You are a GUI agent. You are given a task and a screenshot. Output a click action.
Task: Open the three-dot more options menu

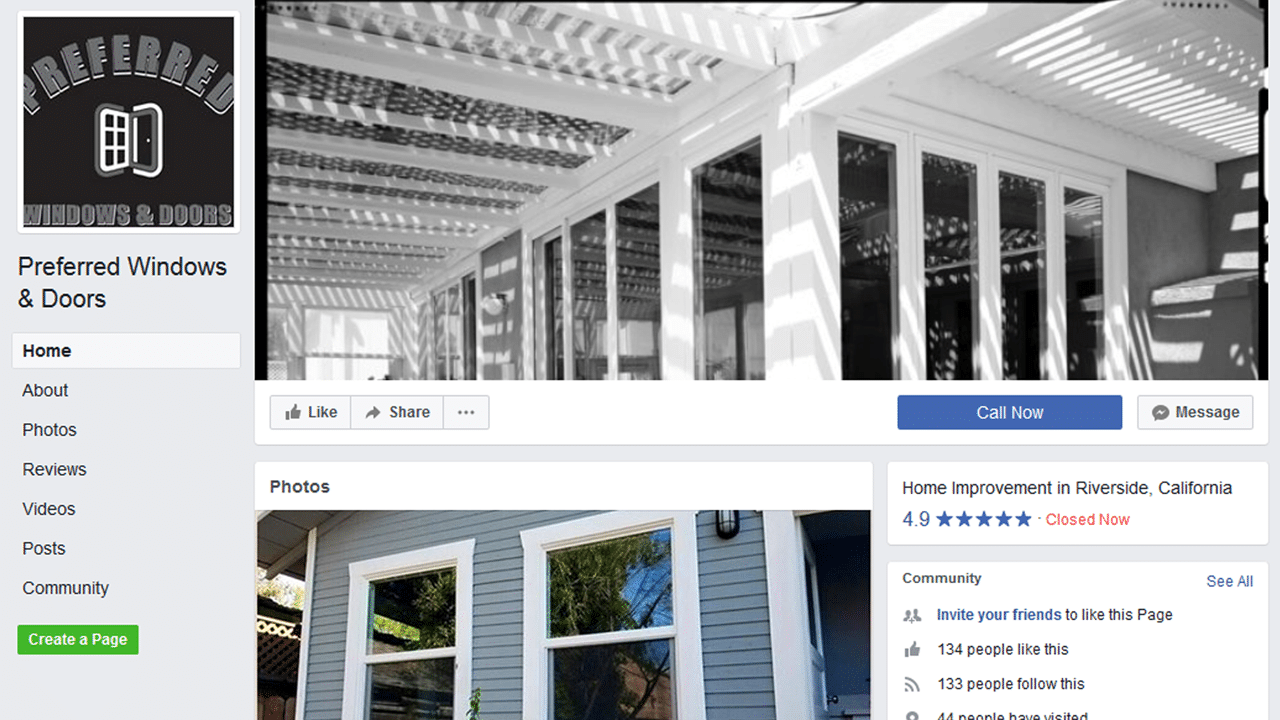pos(466,412)
